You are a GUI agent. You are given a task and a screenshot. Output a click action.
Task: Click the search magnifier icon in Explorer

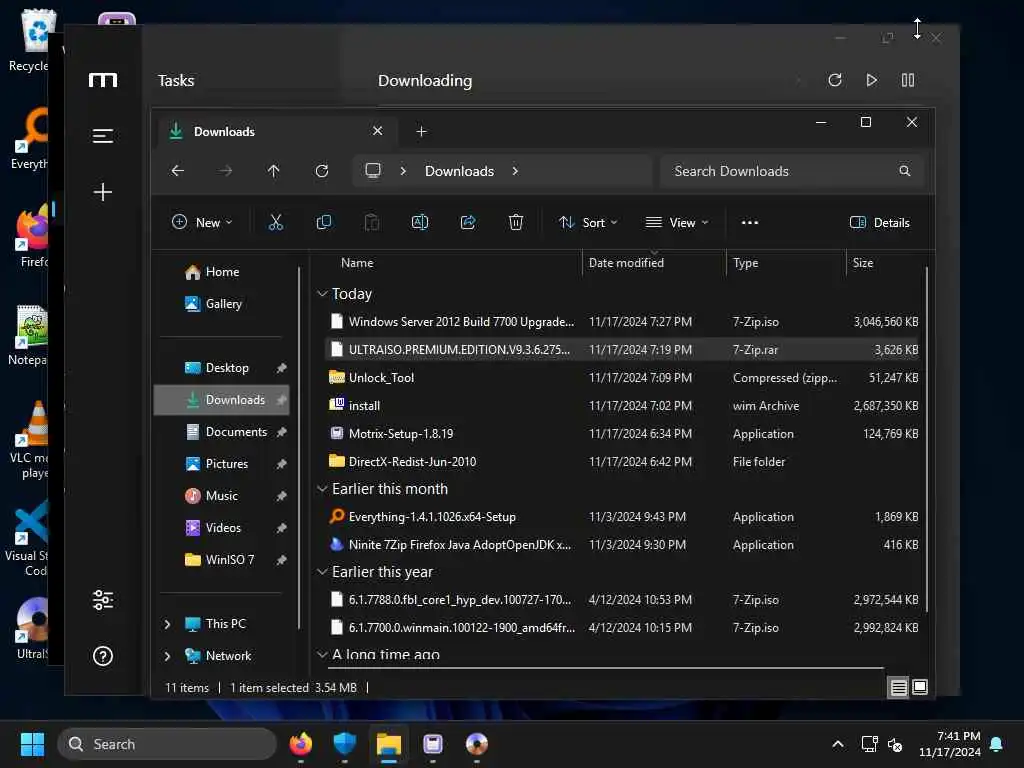pyautogui.click(x=904, y=171)
